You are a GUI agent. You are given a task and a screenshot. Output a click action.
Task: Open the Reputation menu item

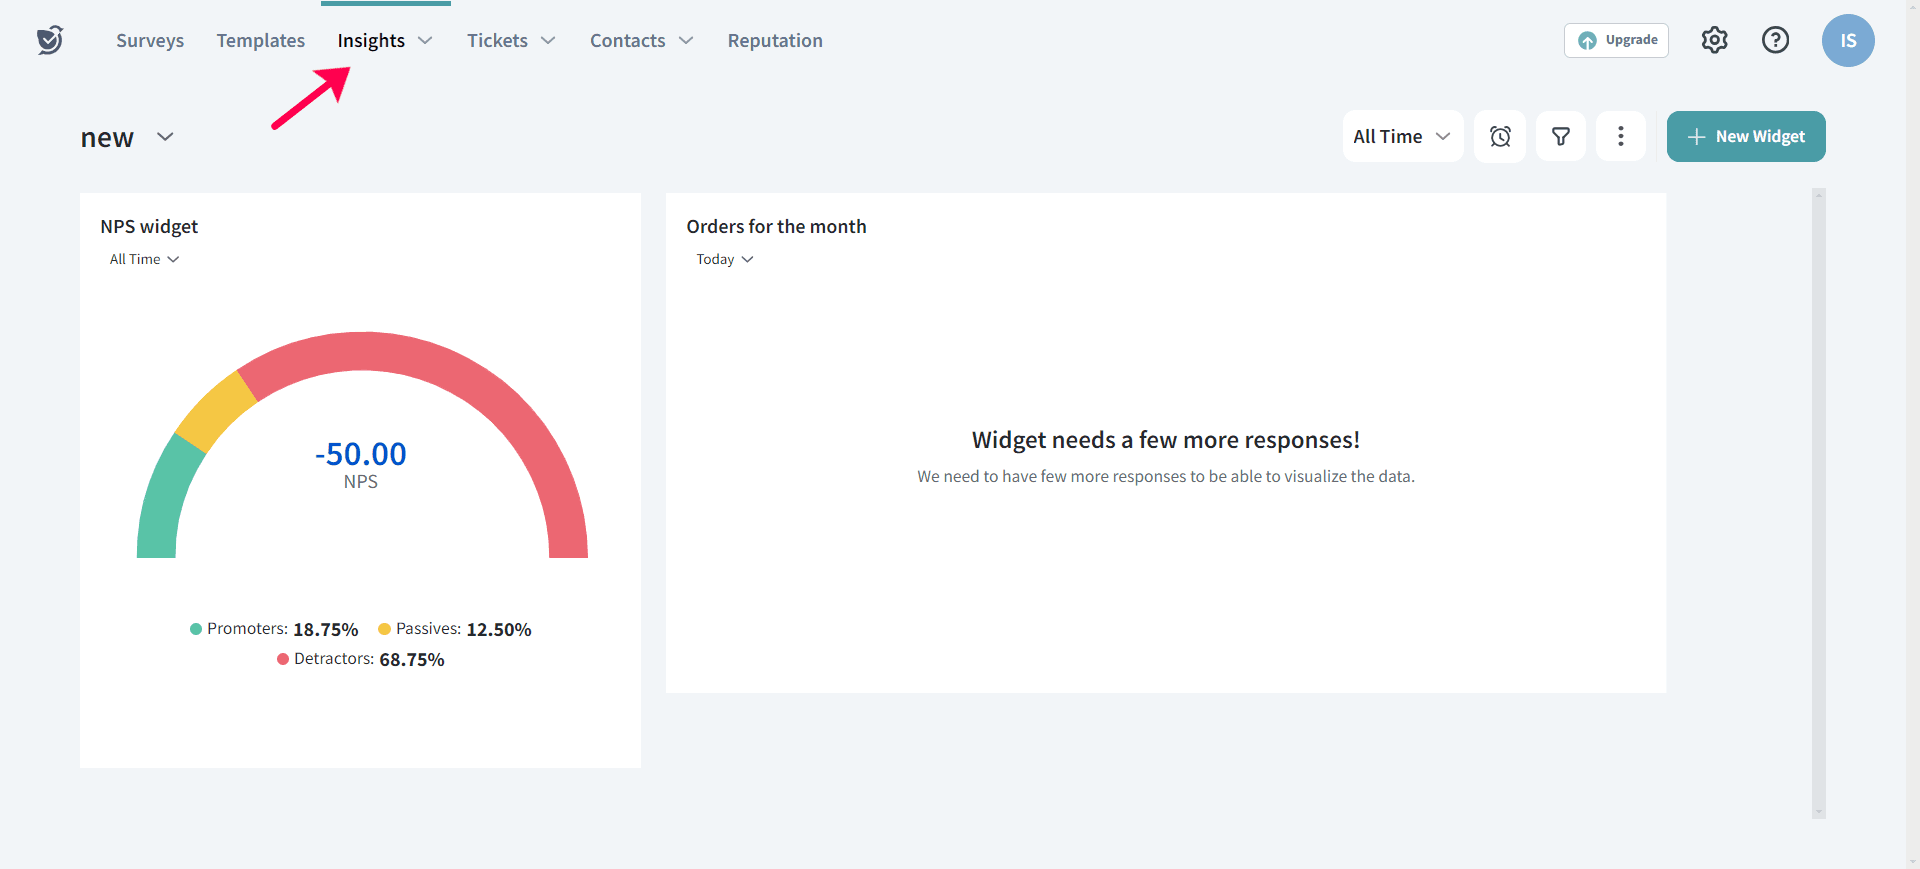[x=775, y=41]
